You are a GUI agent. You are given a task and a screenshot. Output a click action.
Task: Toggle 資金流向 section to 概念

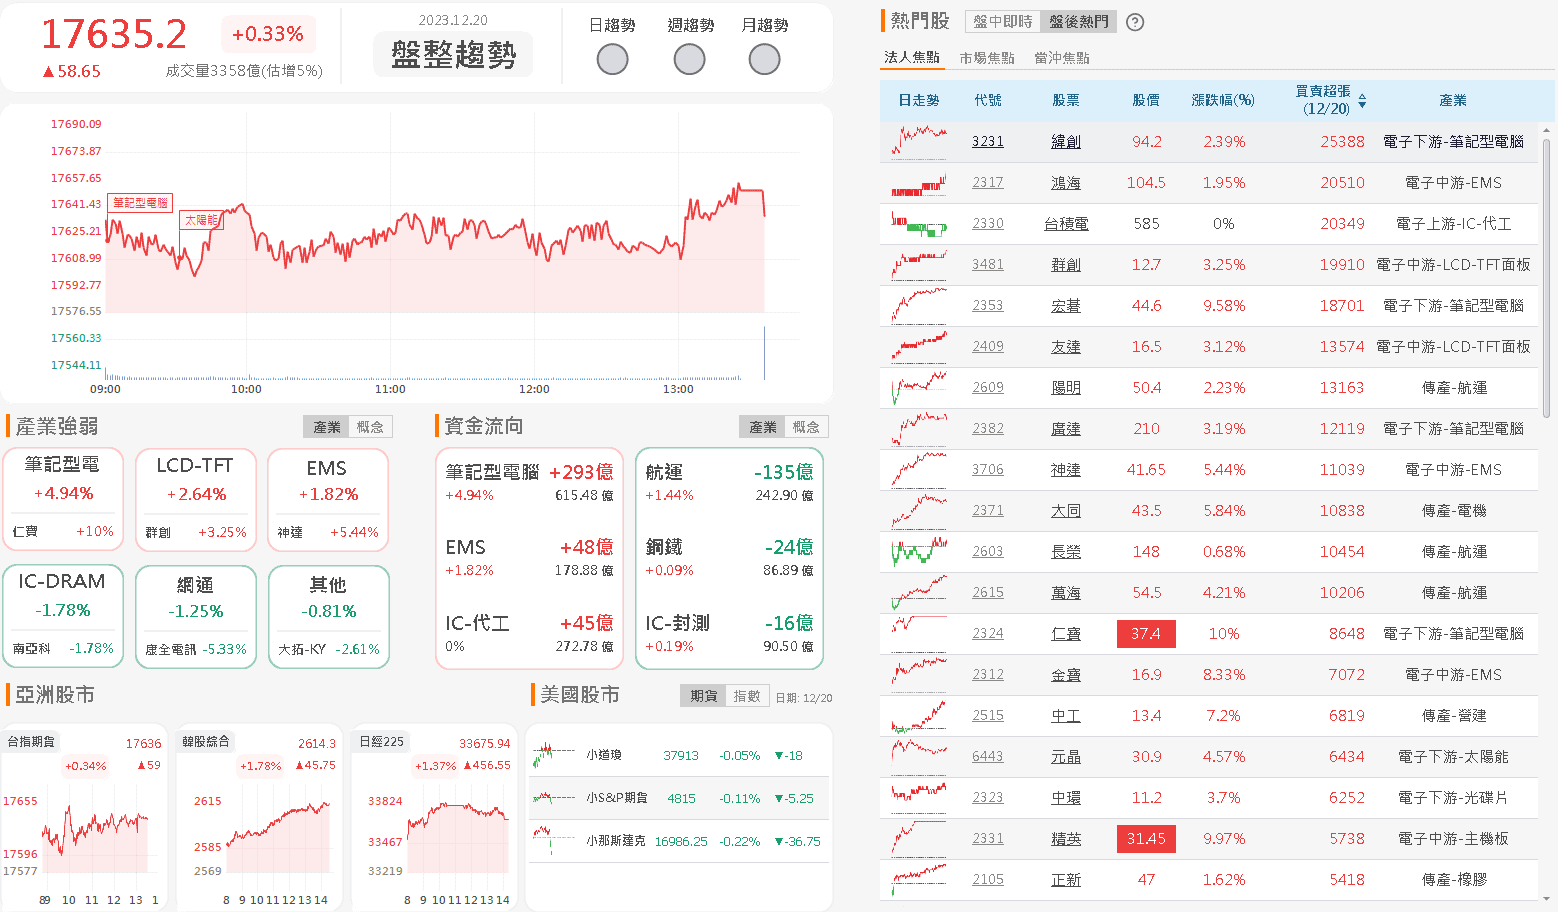coord(806,427)
